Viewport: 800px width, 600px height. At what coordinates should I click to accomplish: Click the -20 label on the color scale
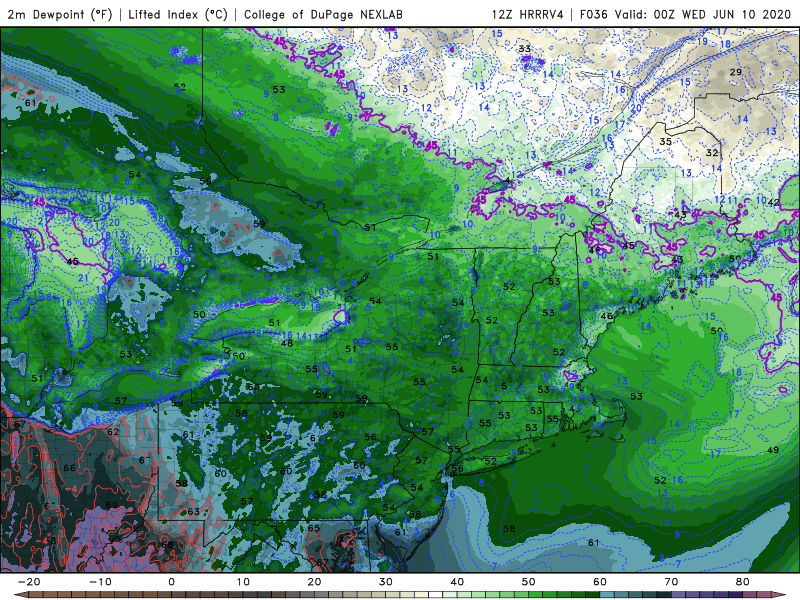29,582
